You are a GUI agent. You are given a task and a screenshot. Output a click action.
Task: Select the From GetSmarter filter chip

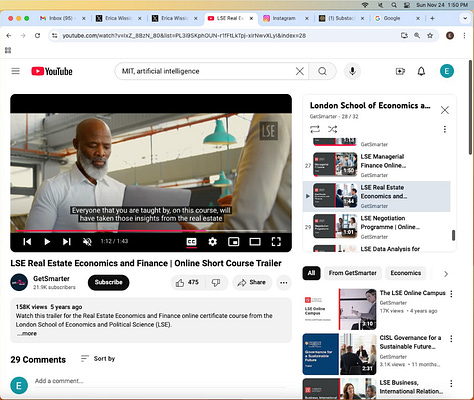coord(353,273)
